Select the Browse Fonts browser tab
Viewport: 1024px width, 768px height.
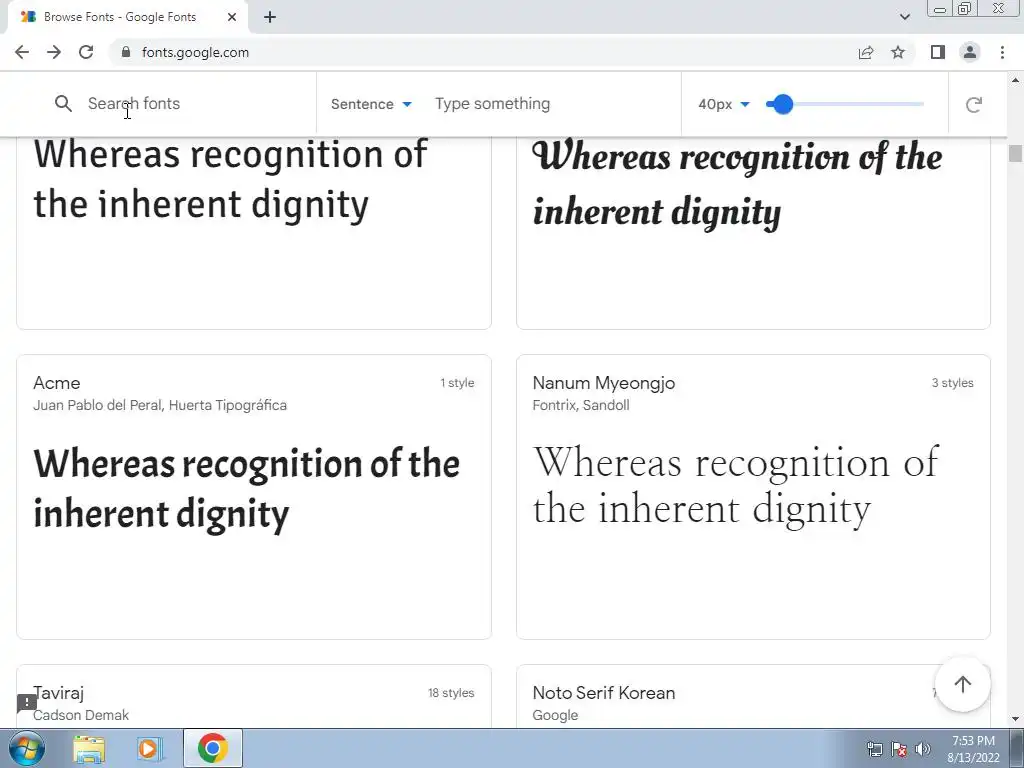127,17
